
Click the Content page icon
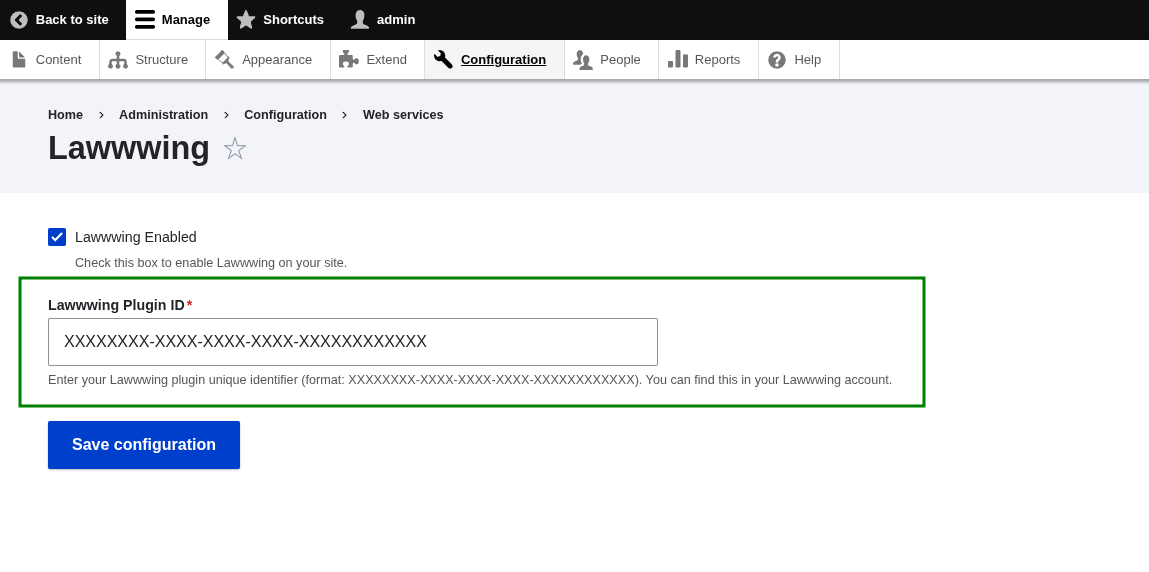click(x=19, y=59)
